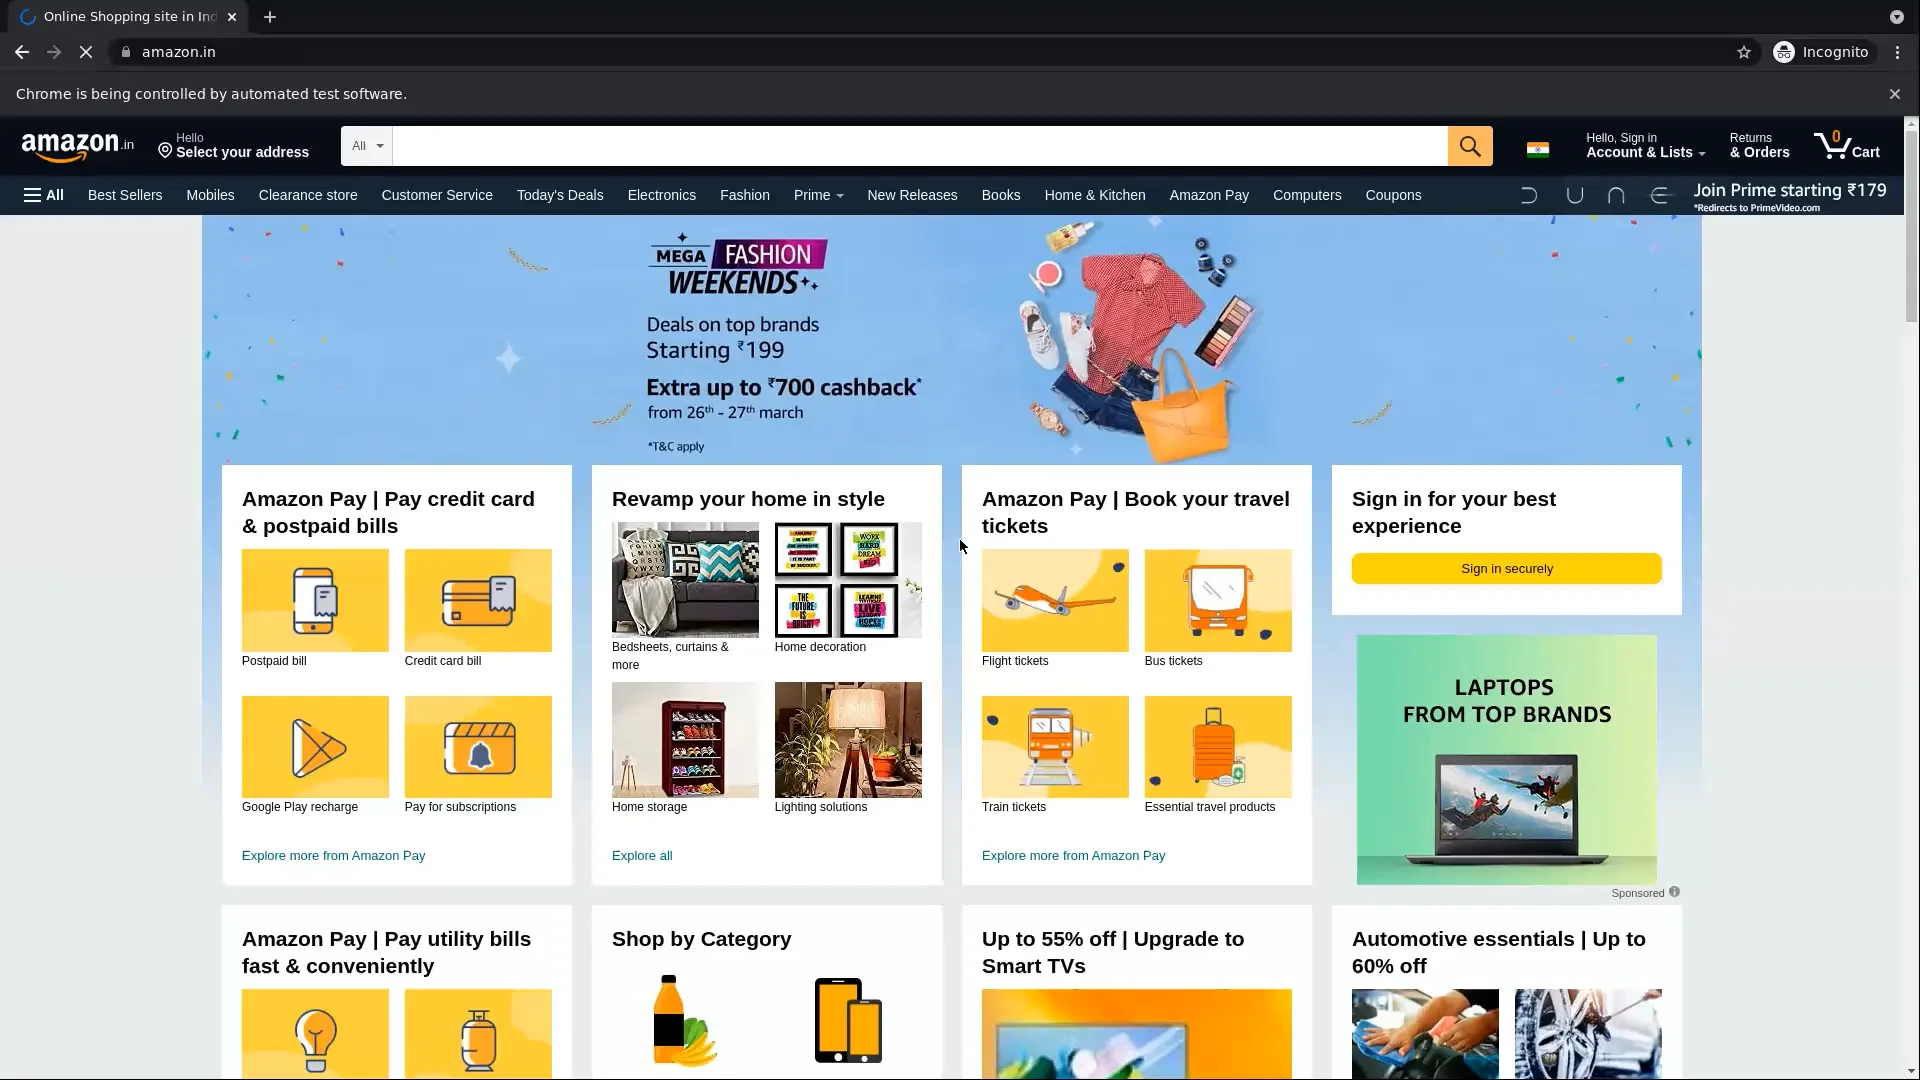
Task: Dismiss the automated test software notice
Action: point(1894,94)
